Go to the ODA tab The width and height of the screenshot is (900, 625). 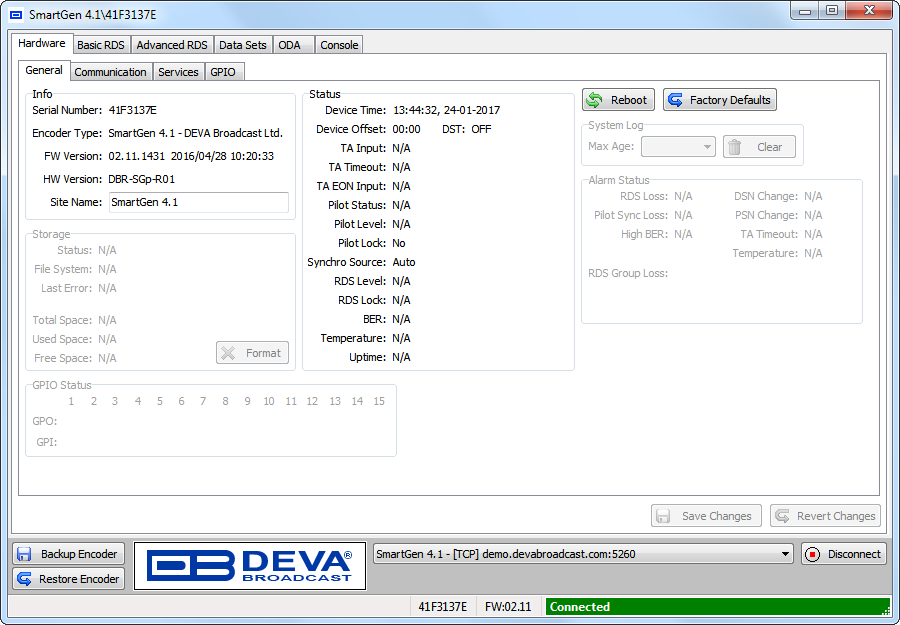tap(289, 45)
